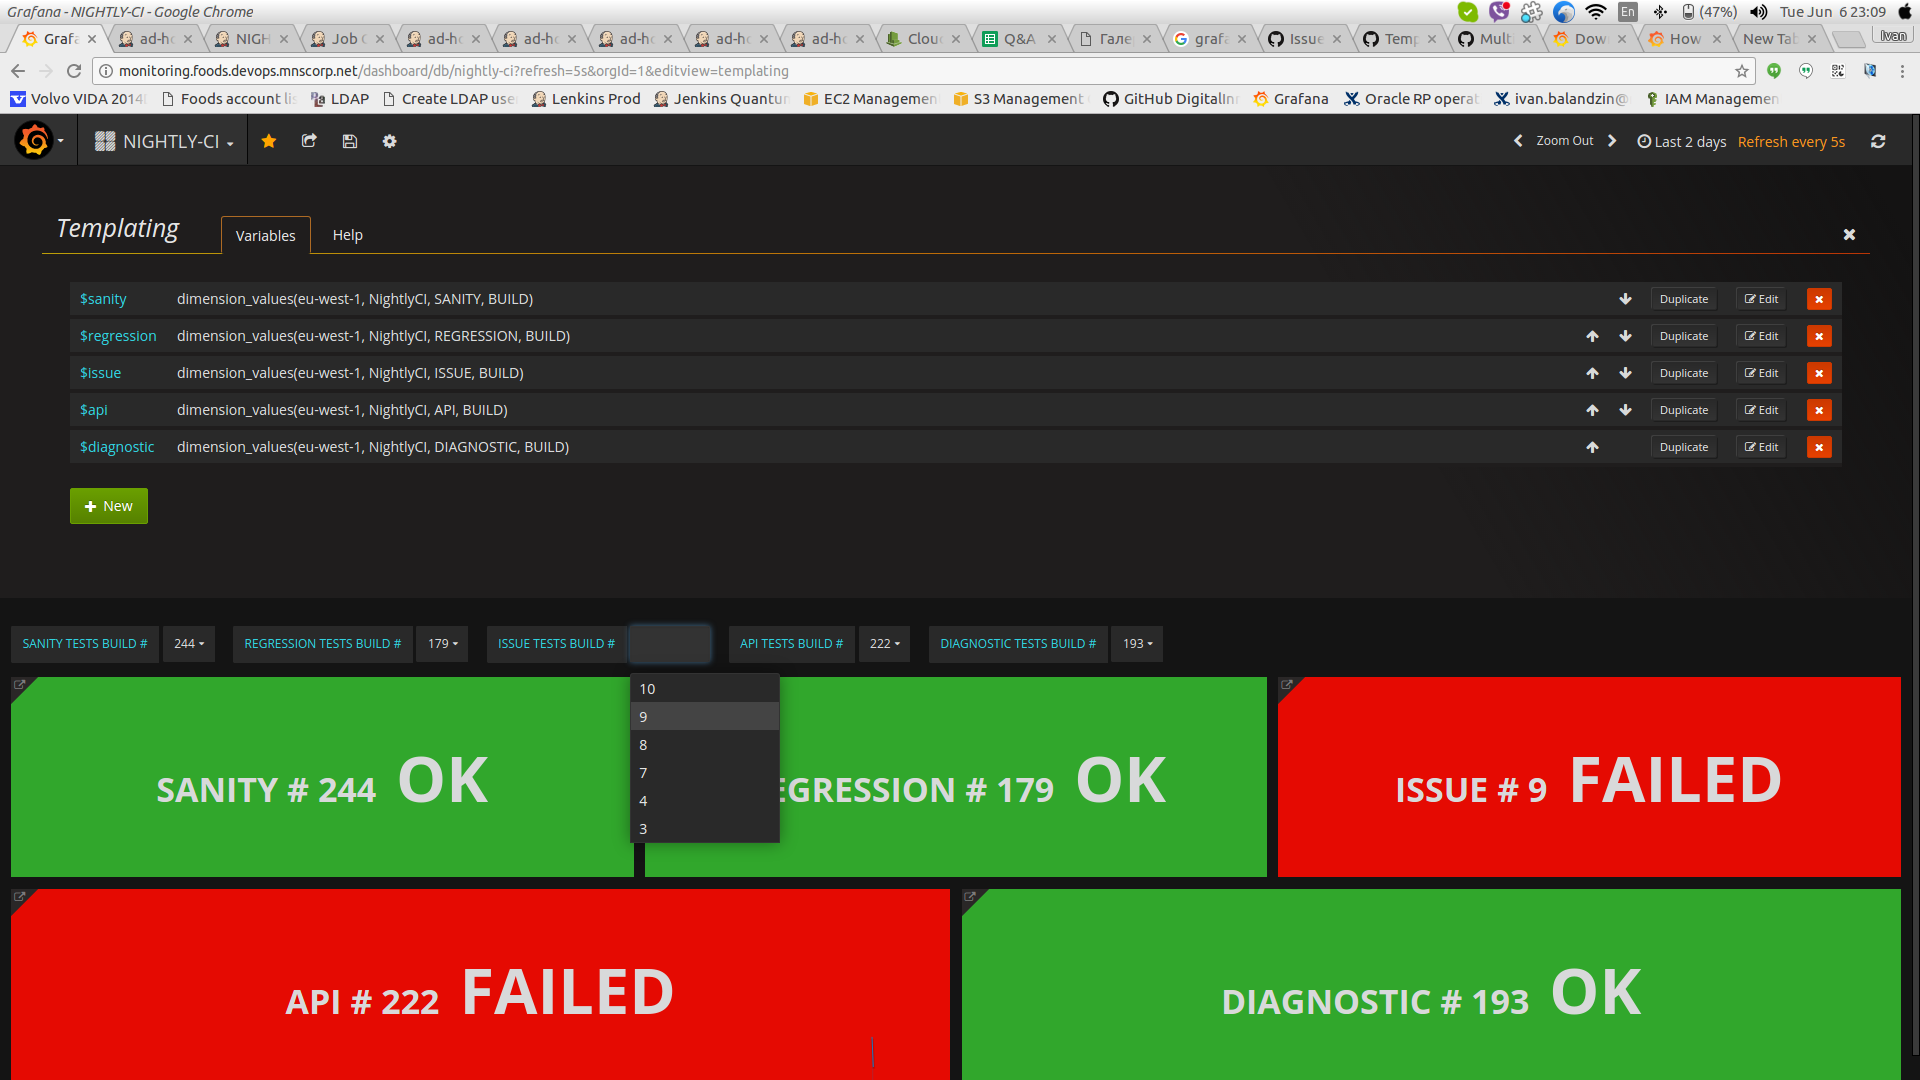
Task: Click the share dashboard icon
Action: pos(308,141)
